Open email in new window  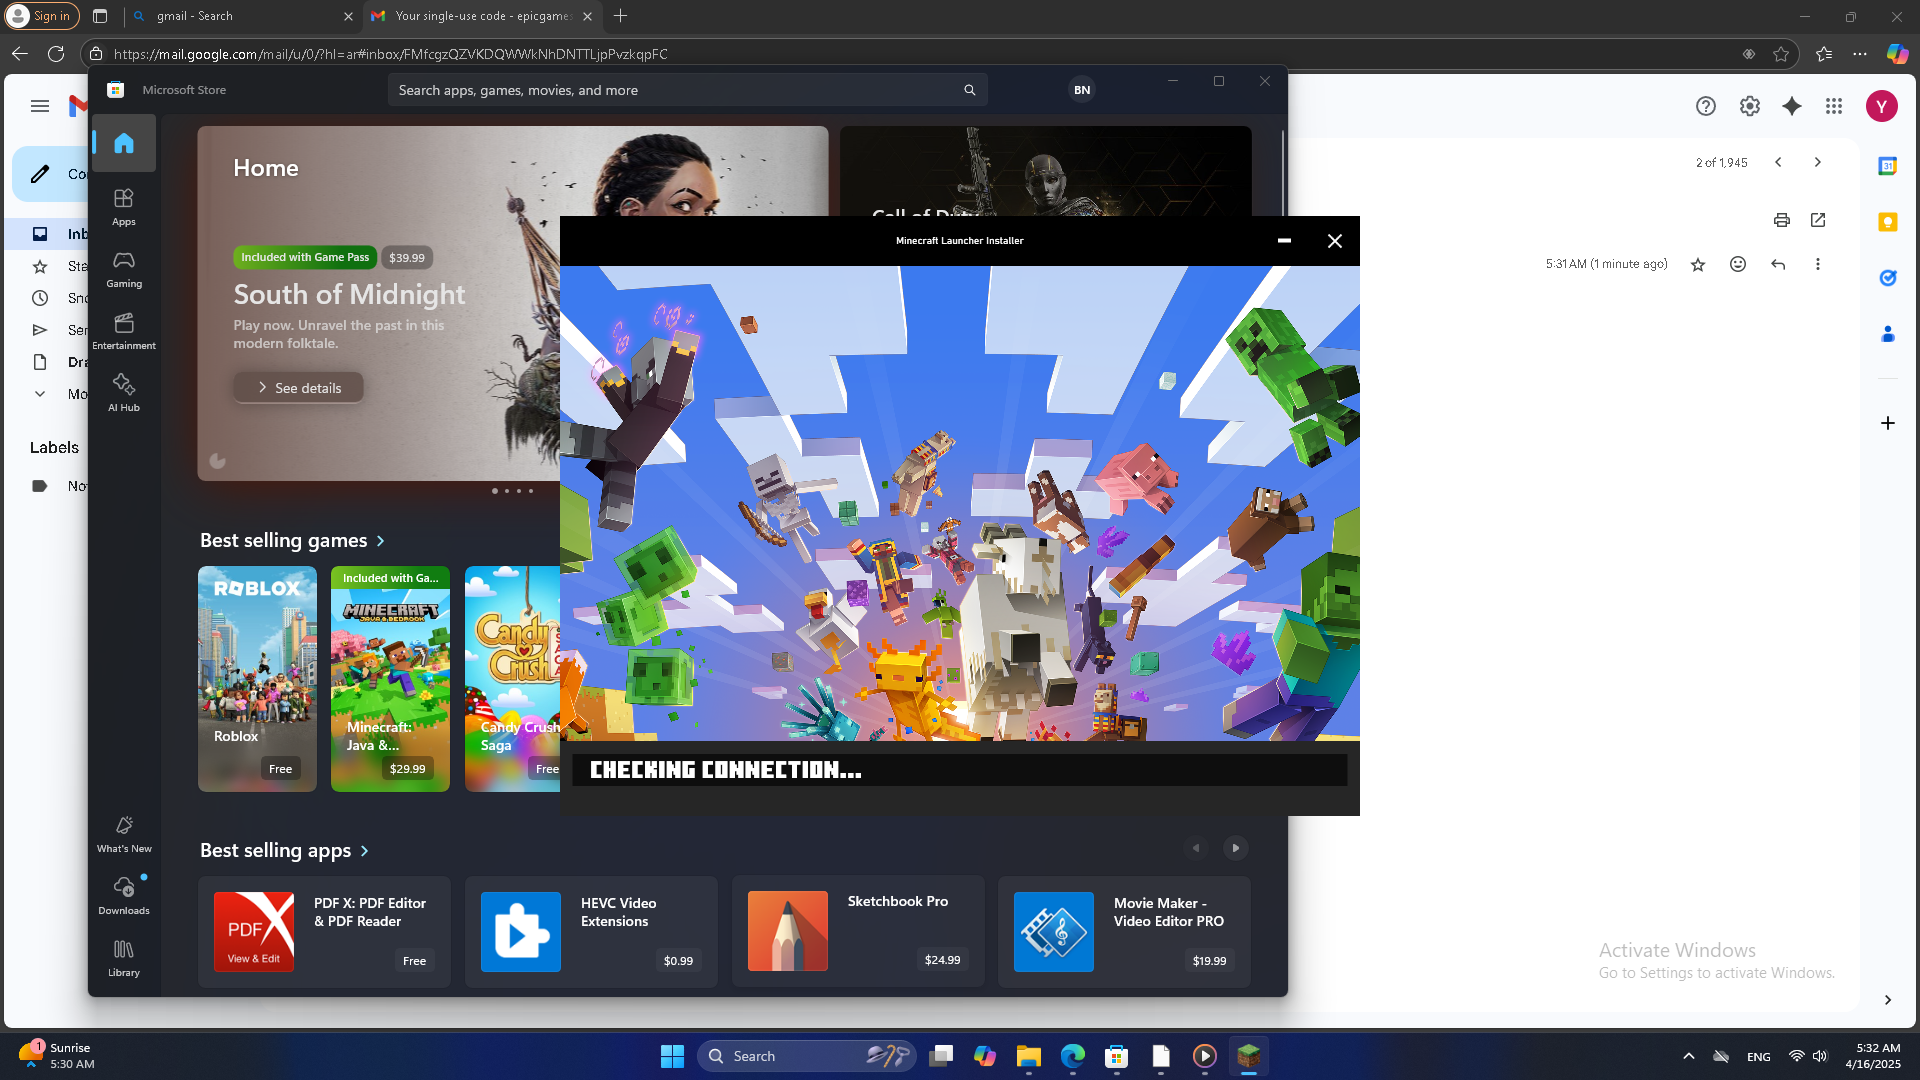1818,220
